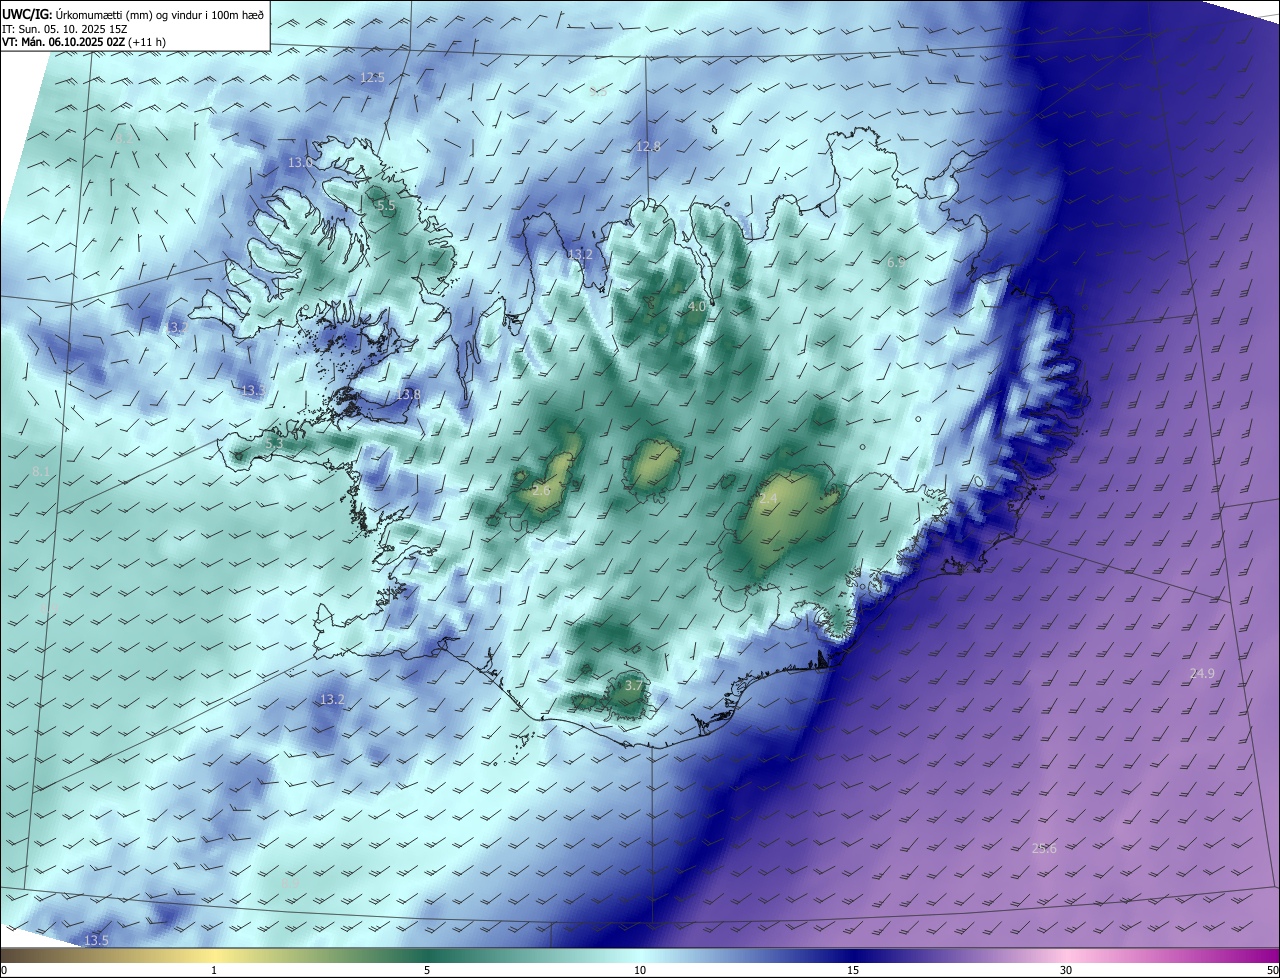Click the 6.9 value label

click(896, 262)
